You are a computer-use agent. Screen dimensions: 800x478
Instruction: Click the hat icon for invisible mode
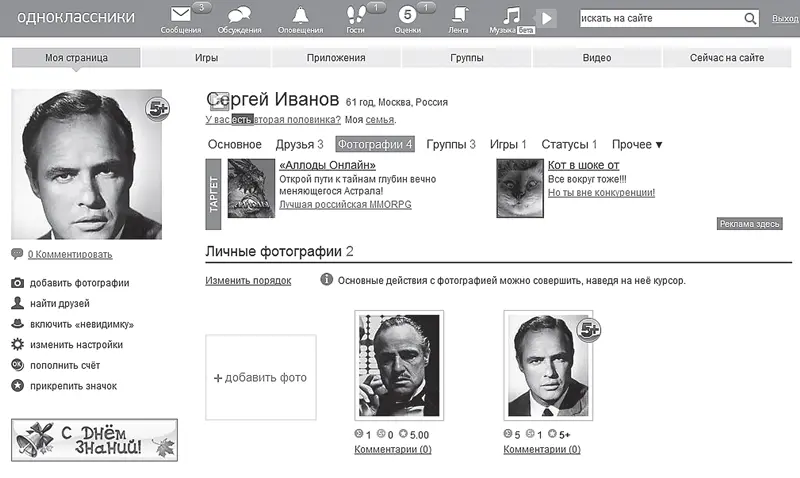pyautogui.click(x=17, y=323)
